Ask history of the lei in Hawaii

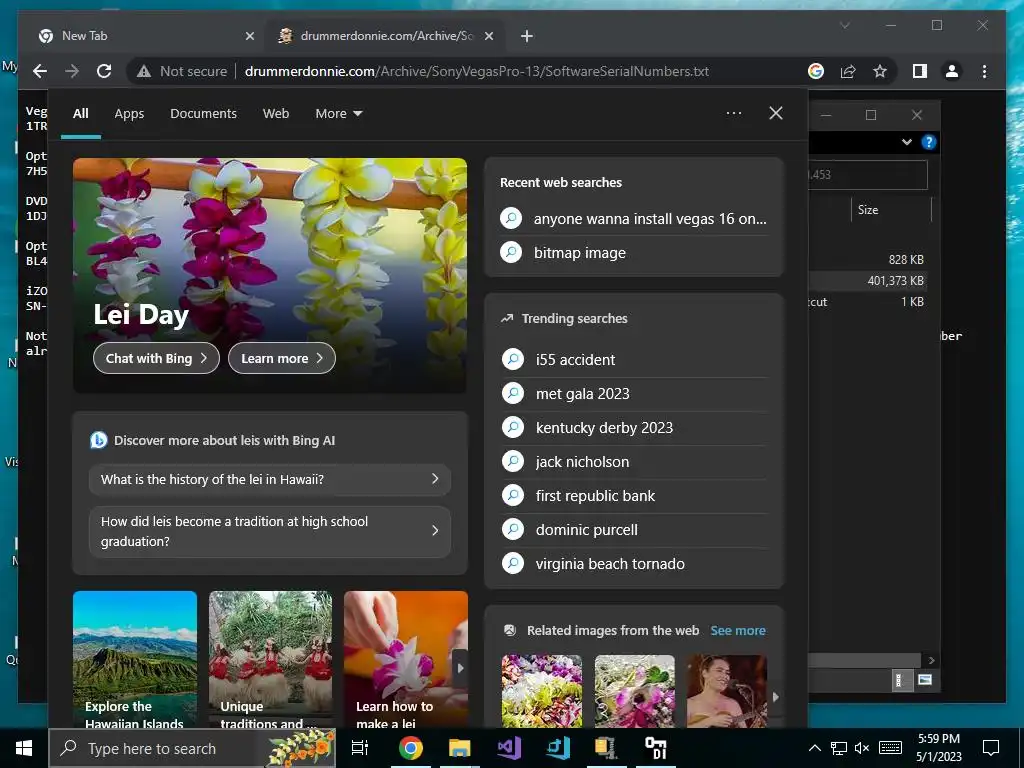[270, 479]
